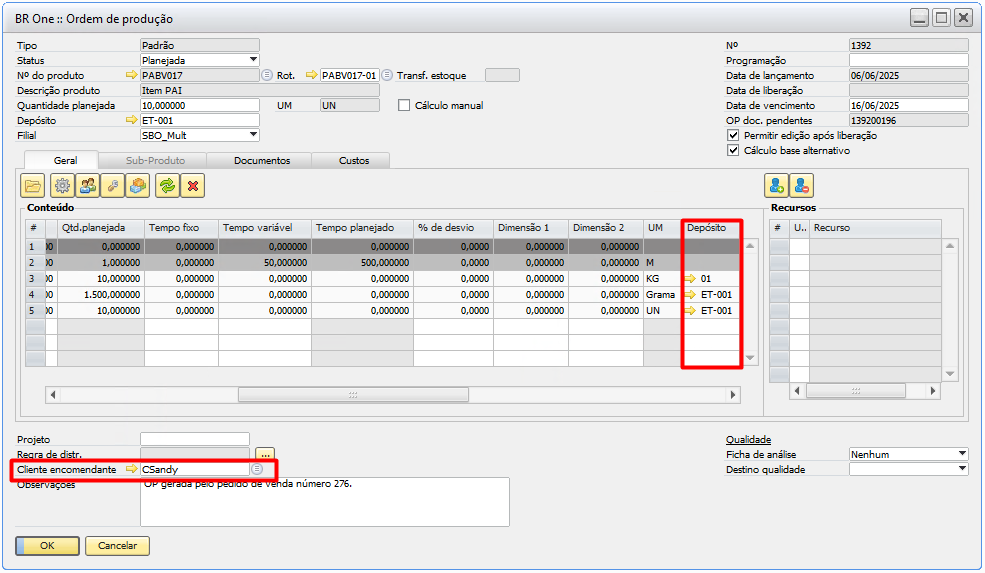This screenshot has height=573, width=985.
Task: Click the wrench tool toolbar icon
Action: pyautogui.click(x=112, y=186)
